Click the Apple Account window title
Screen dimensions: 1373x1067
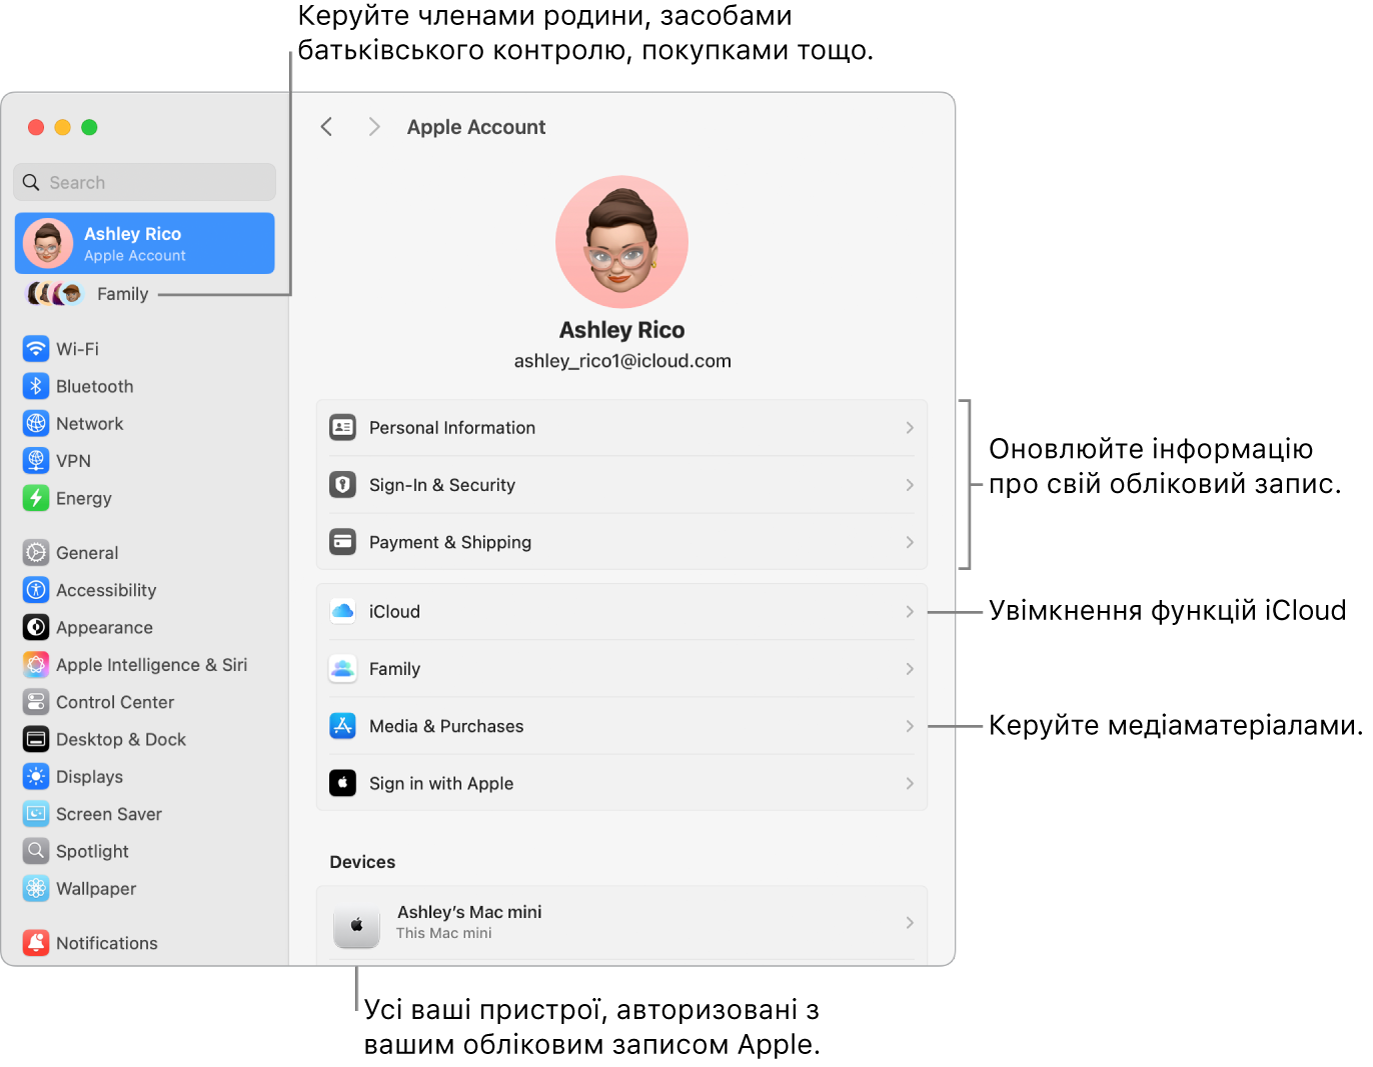476,127
